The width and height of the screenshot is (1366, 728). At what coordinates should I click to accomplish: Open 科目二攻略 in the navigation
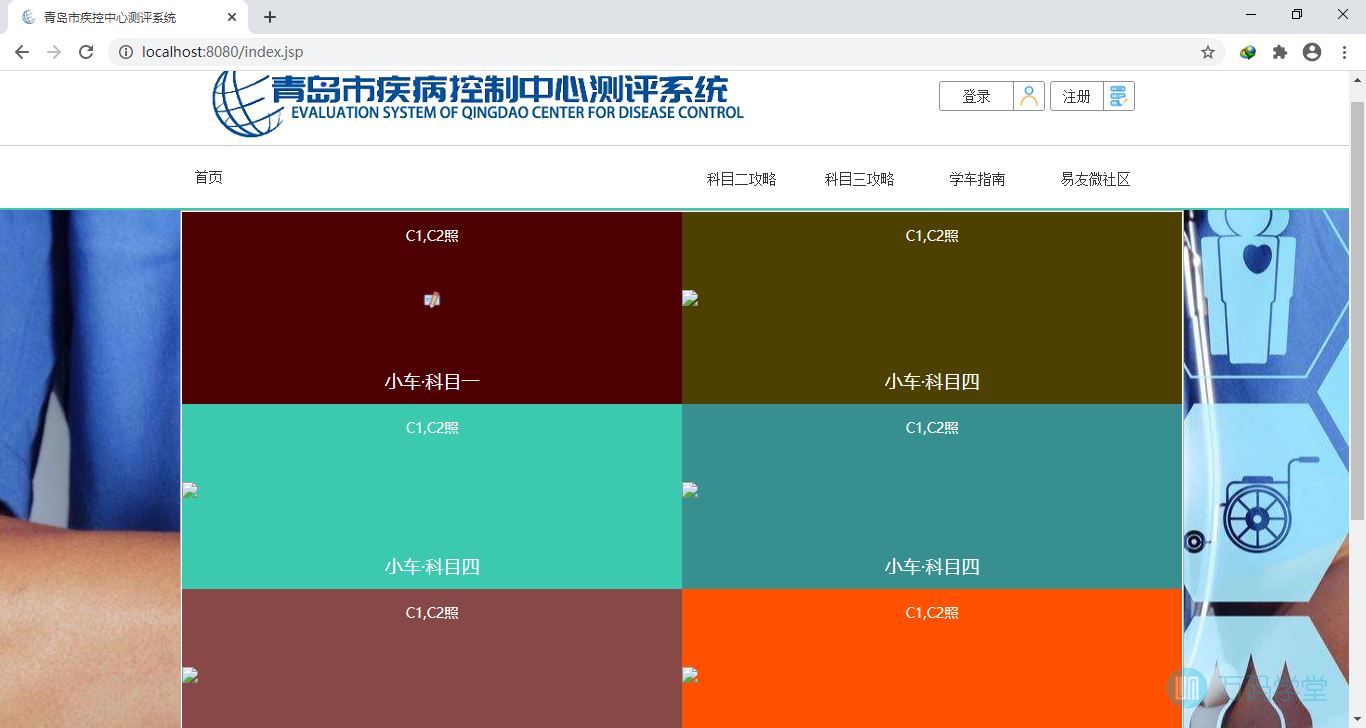coord(741,179)
